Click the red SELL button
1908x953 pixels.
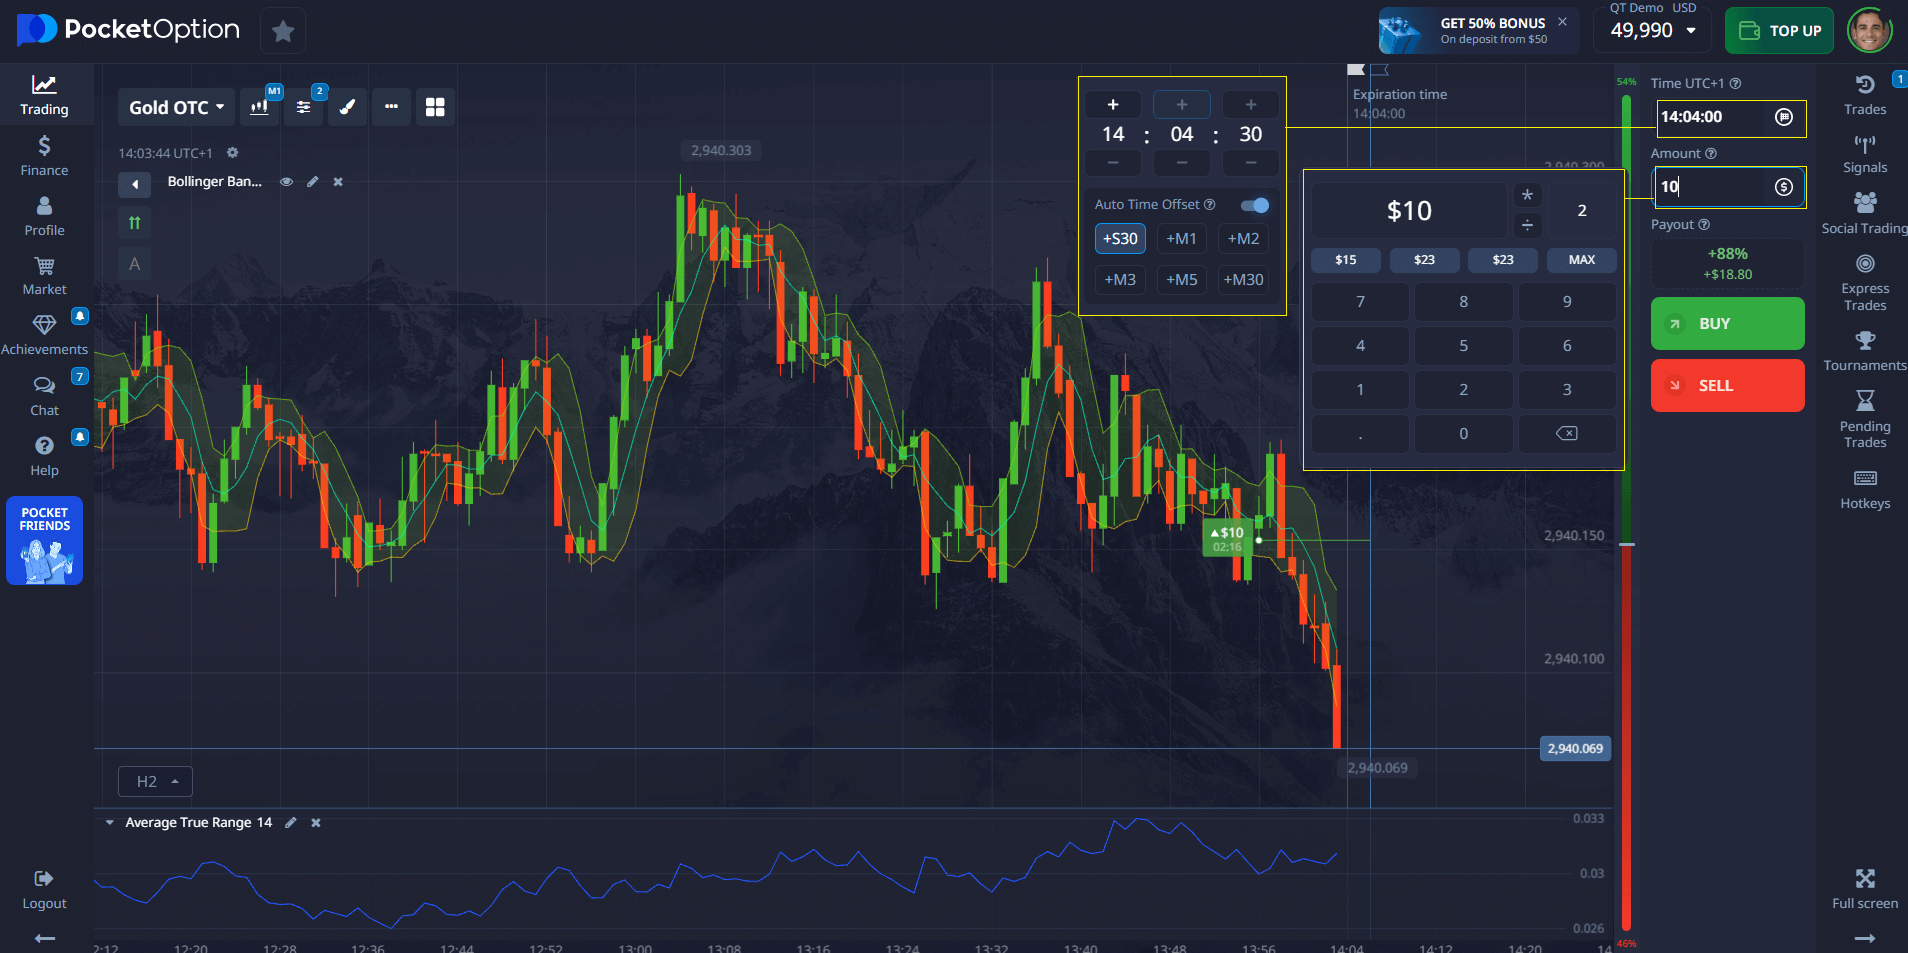pos(1727,386)
